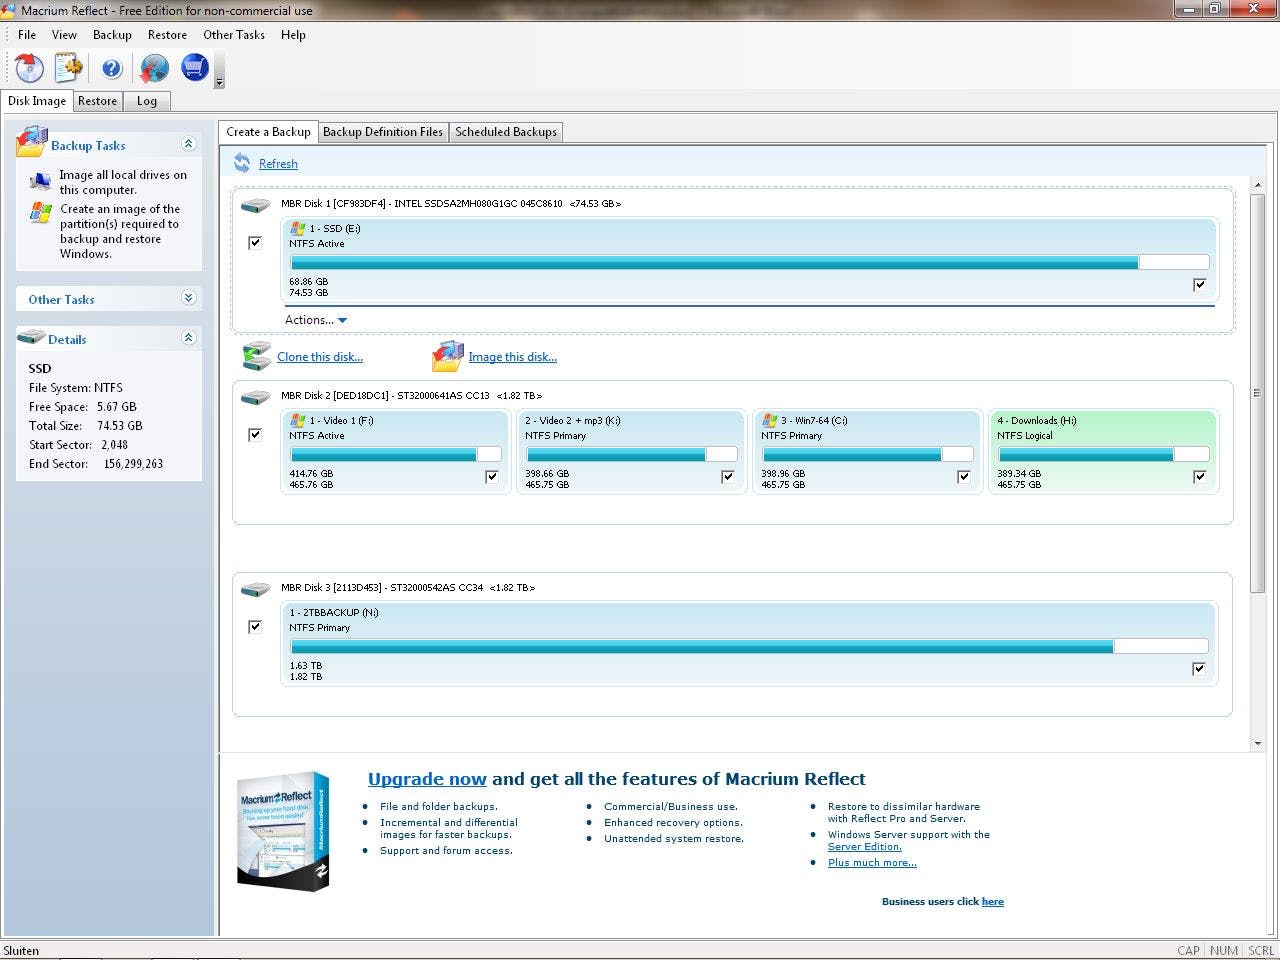The width and height of the screenshot is (1280, 960).
Task: Expand the Other Tasks panel
Action: pyautogui.click(x=188, y=298)
